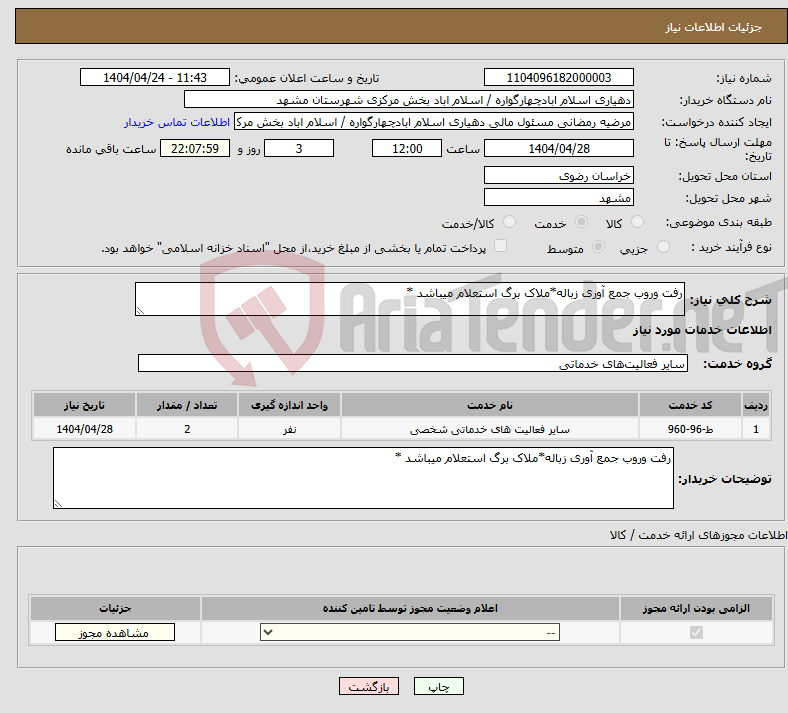Click buyer organization name field
The image size is (788, 713).
[409, 99]
